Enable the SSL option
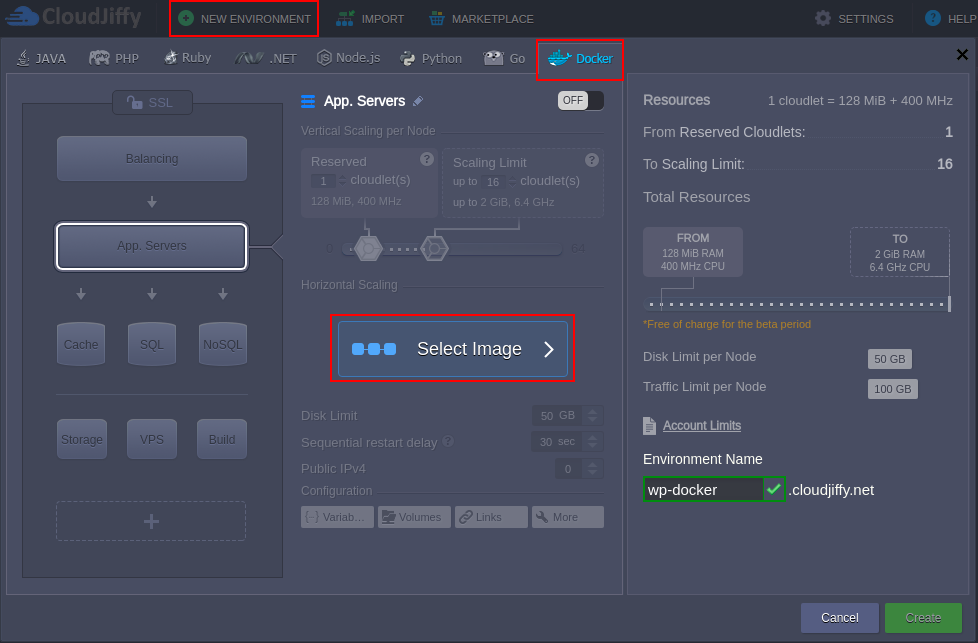This screenshot has height=643, width=978. [x=152, y=102]
